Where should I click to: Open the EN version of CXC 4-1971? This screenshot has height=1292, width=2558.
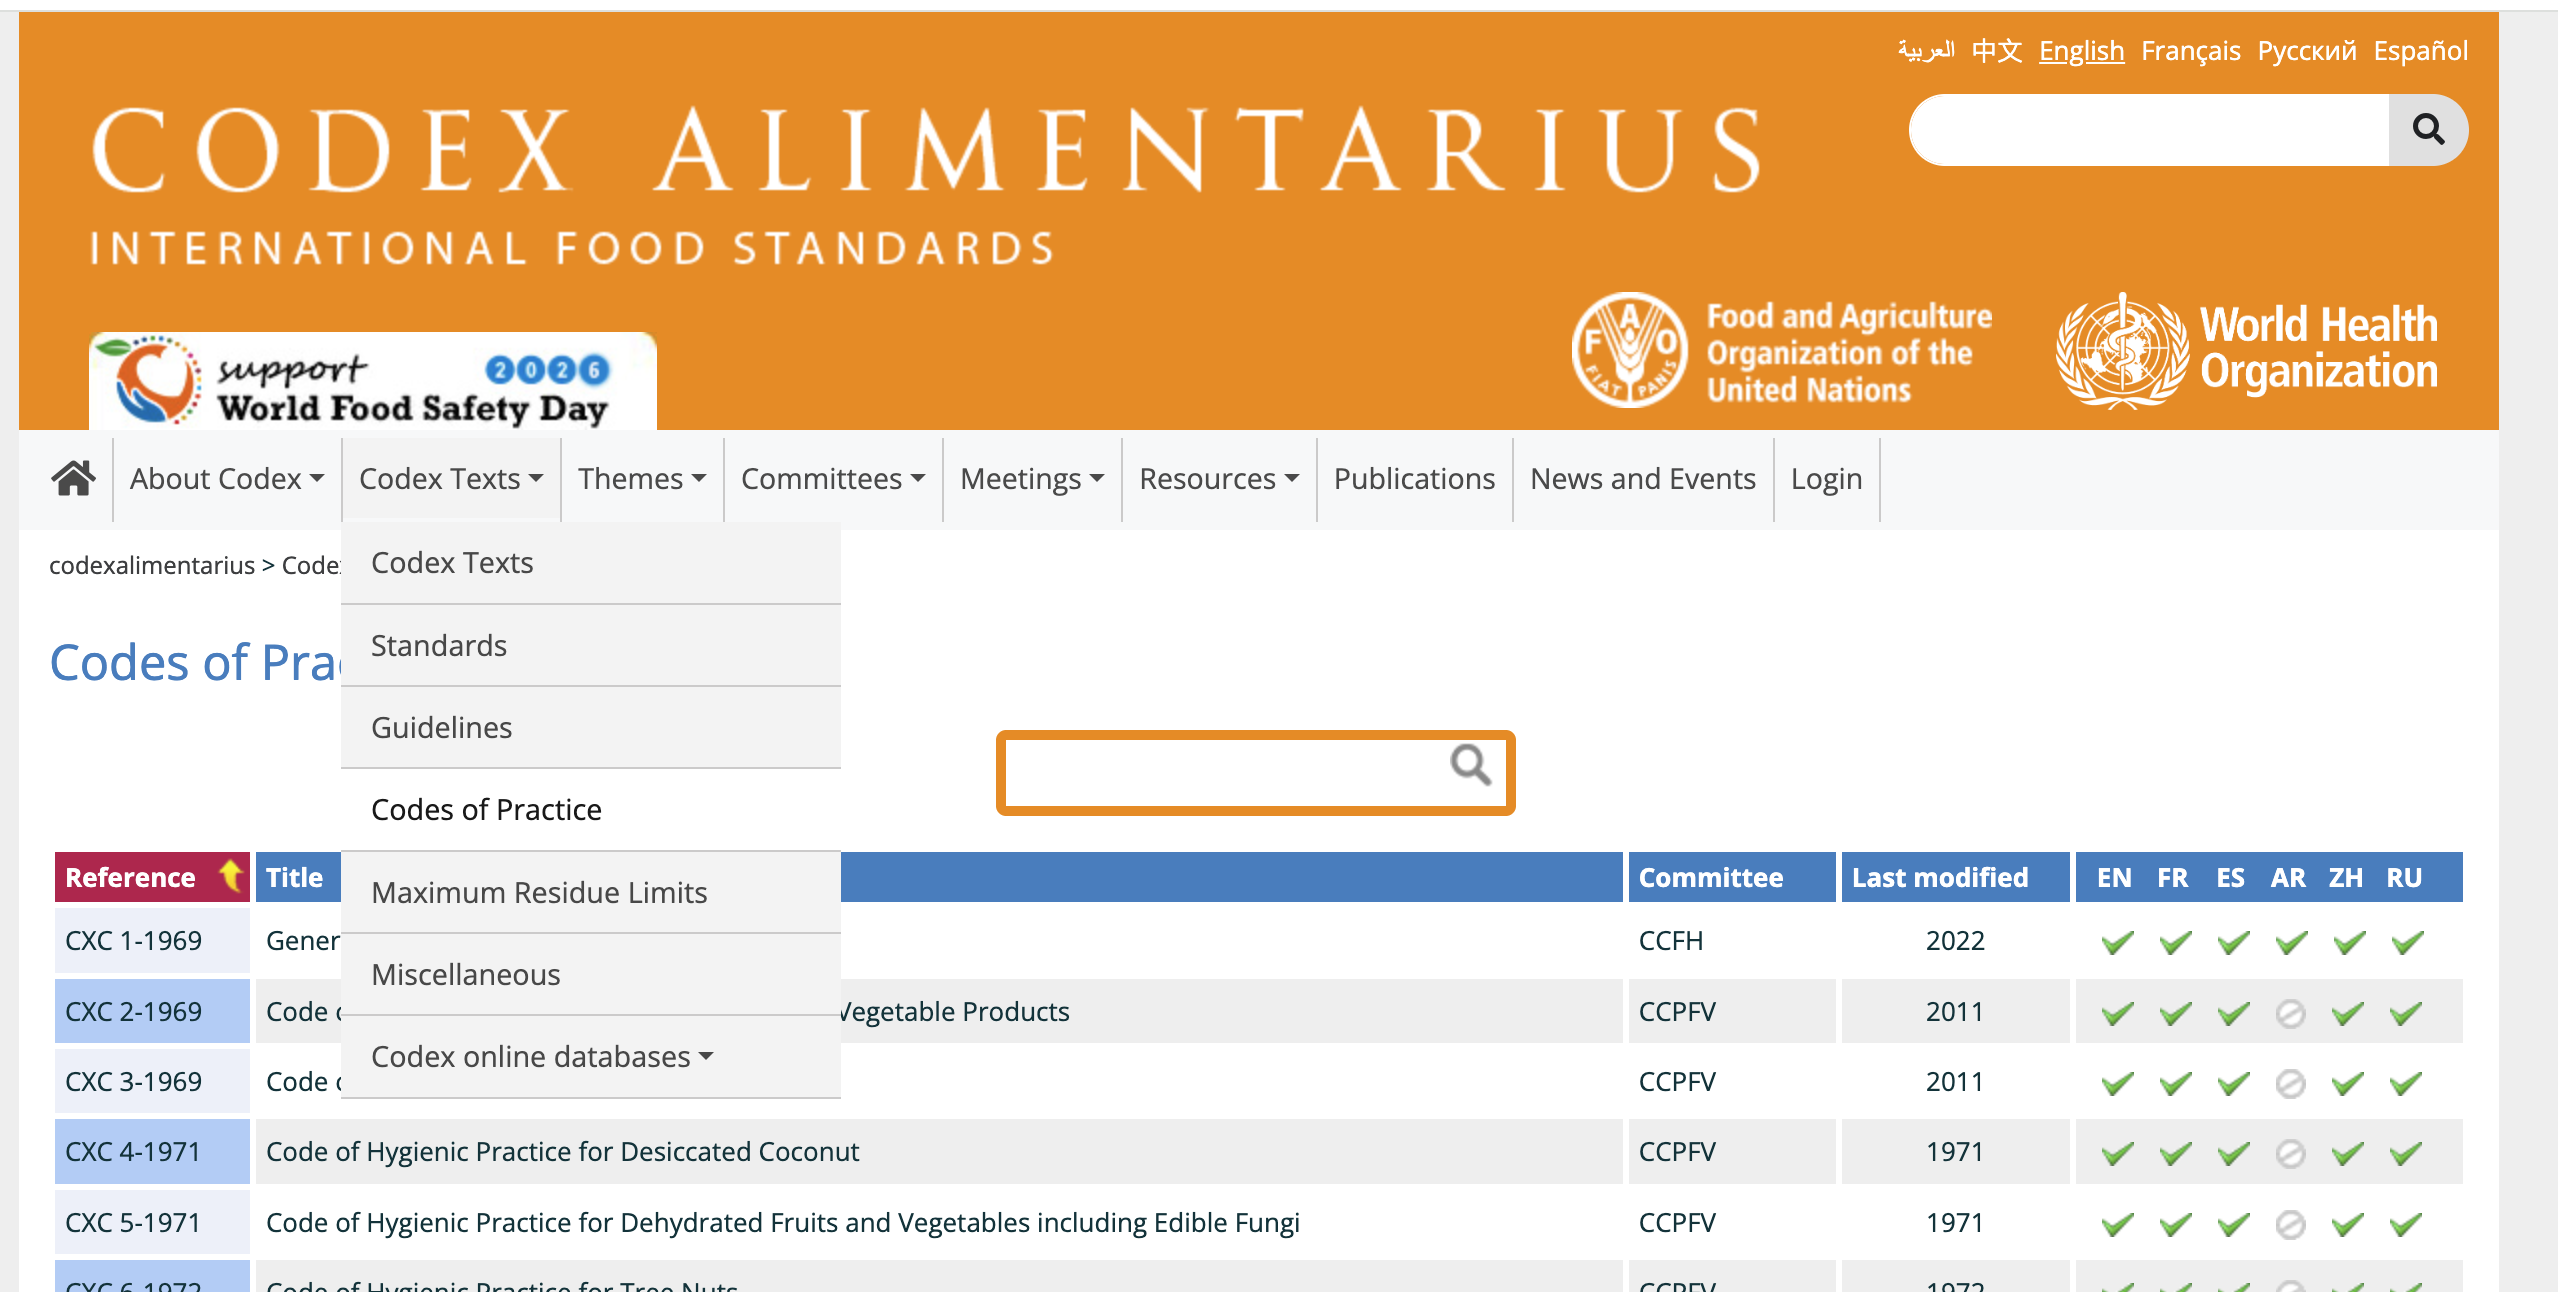click(x=2117, y=1153)
